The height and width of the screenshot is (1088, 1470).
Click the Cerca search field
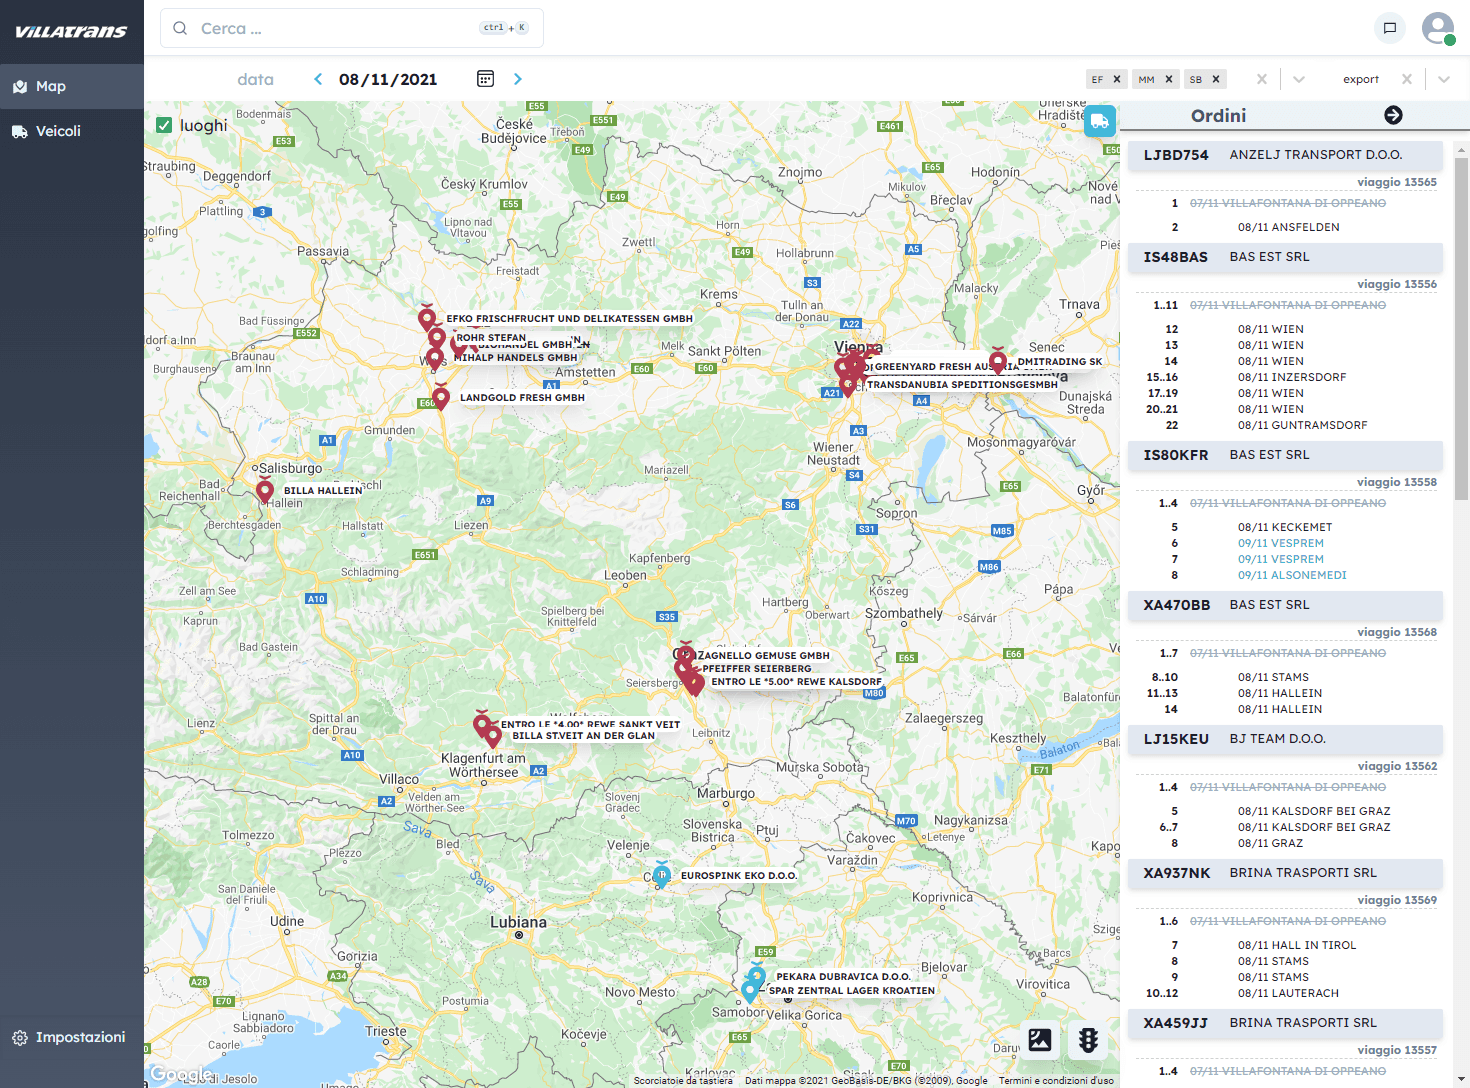click(352, 28)
